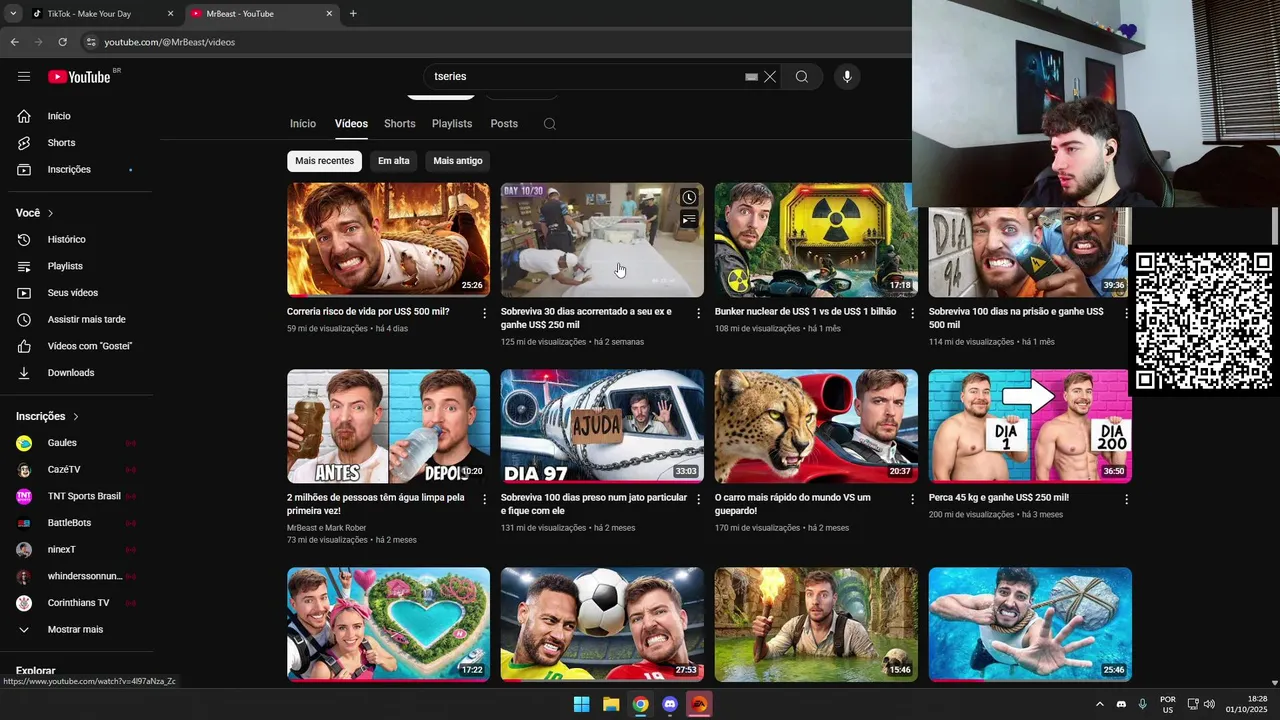Open a new browser tab

[353, 14]
